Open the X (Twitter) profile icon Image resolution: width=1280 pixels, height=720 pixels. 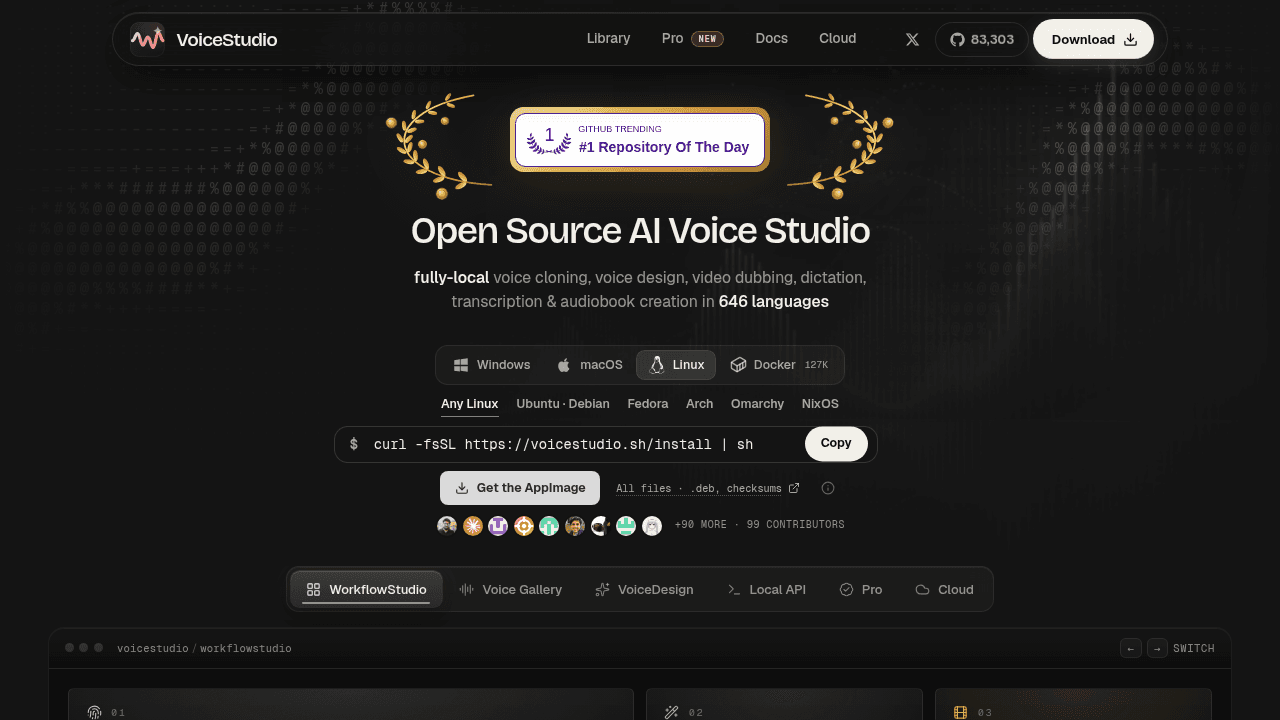[x=912, y=39]
